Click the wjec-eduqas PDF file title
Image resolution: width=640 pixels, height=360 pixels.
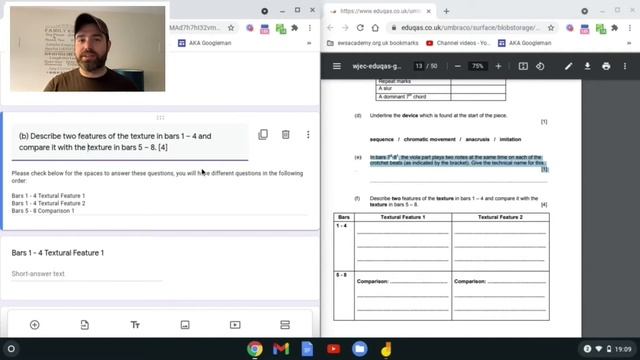point(377,66)
